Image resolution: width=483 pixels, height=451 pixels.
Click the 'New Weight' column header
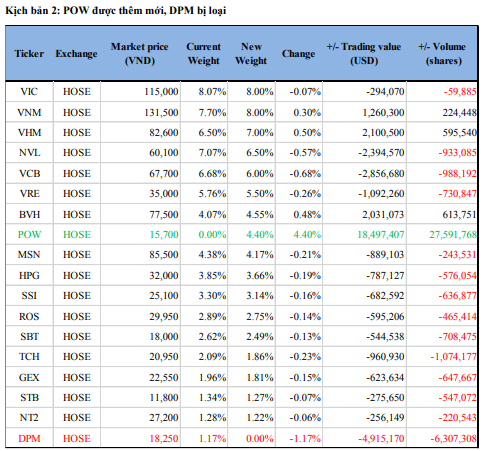point(251,54)
